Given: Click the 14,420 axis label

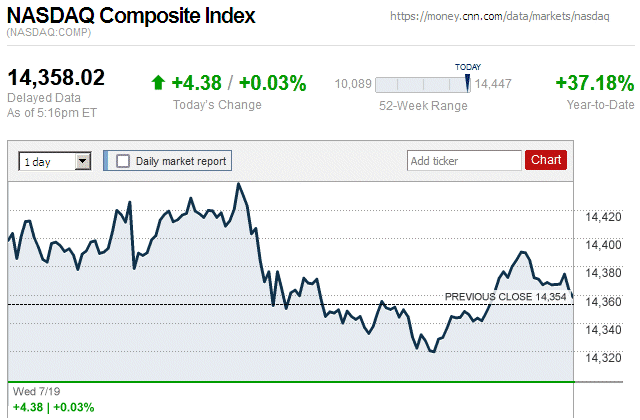Looking at the screenshot, I should 601,217.
